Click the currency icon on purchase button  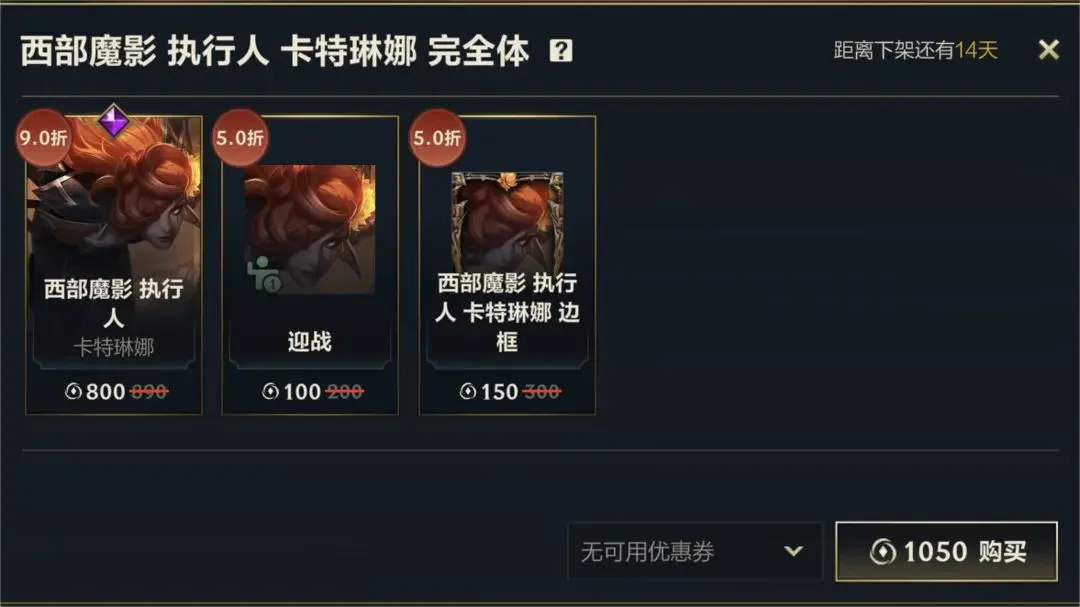883,552
